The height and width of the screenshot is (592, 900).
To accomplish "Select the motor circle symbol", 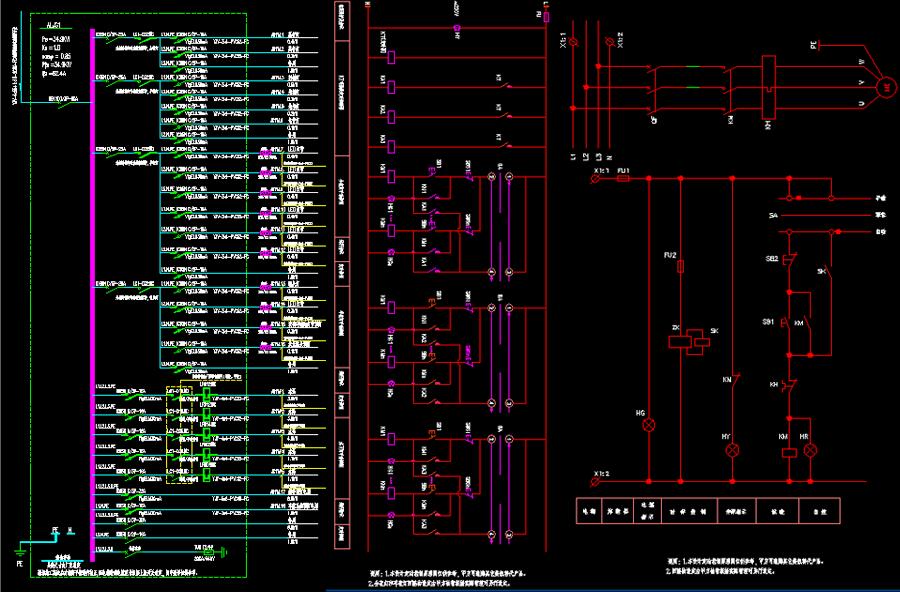I will (886, 88).
